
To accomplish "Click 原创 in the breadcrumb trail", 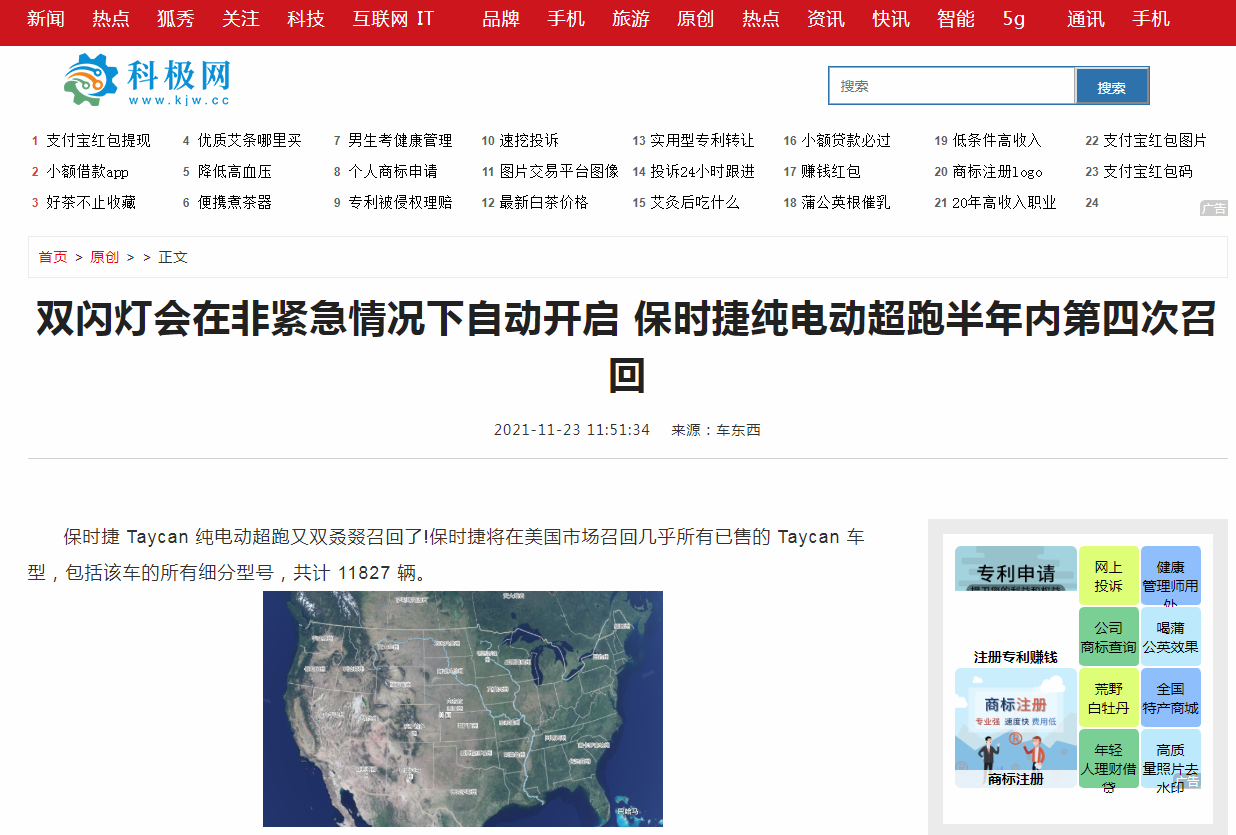I will pos(104,257).
